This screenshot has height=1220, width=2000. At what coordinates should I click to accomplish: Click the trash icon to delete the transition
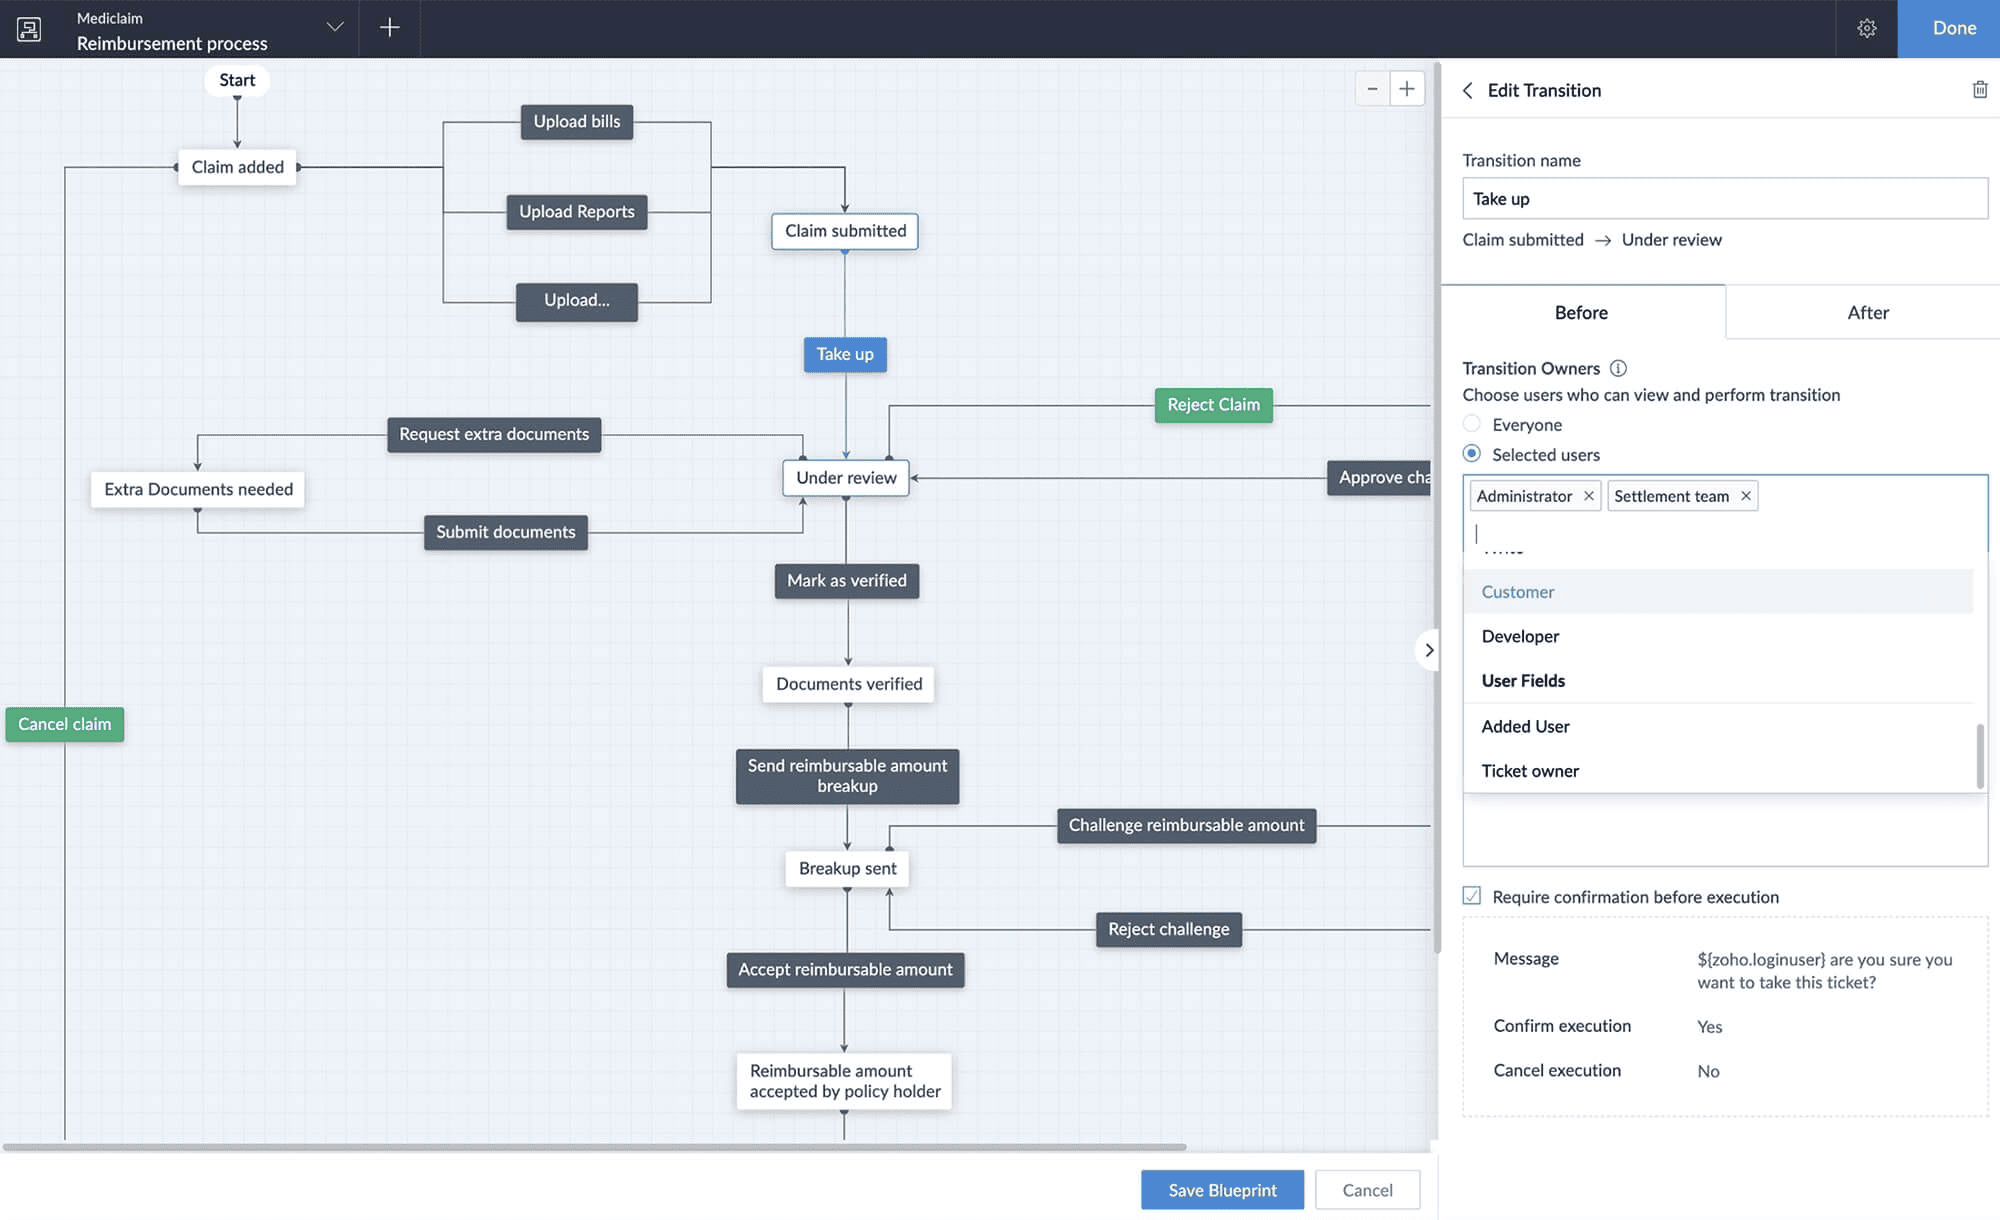point(1980,90)
